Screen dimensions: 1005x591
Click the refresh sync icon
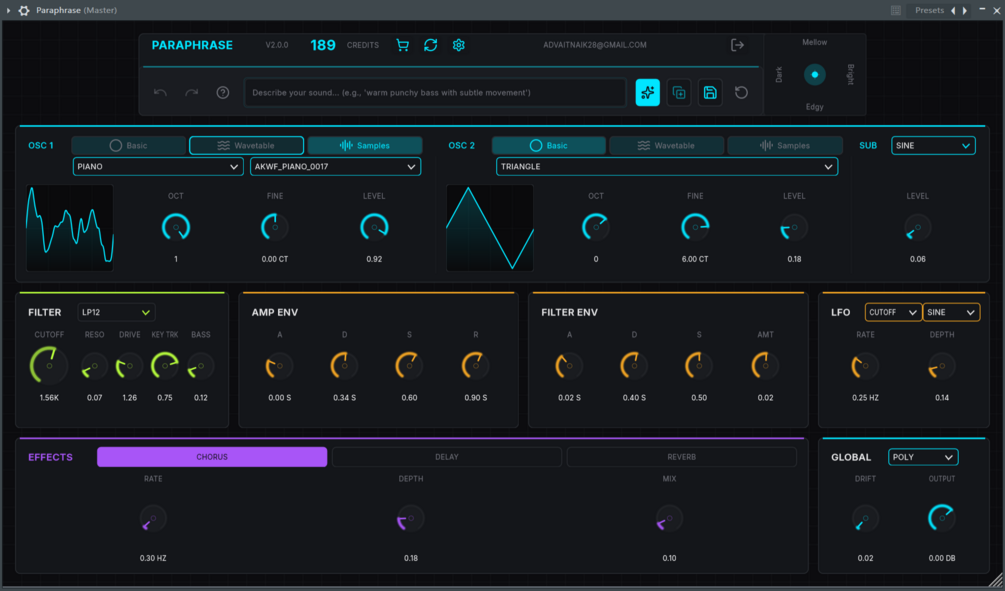point(431,45)
